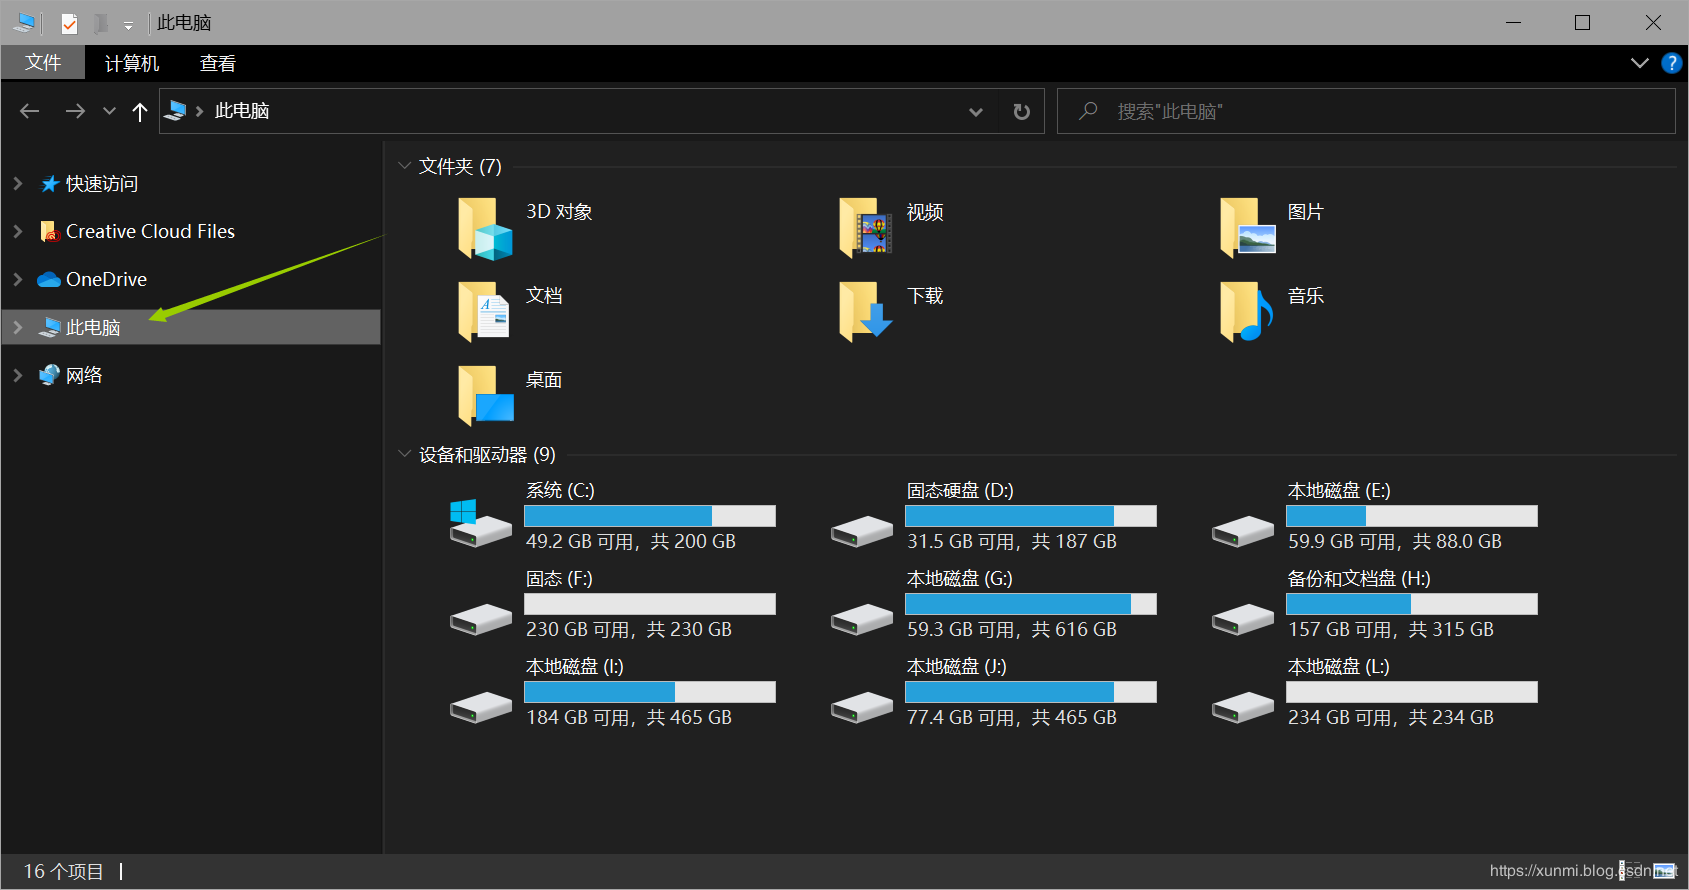Click the 此电脑 breadcrumb in address bar
This screenshot has width=1689, height=890.
[242, 111]
